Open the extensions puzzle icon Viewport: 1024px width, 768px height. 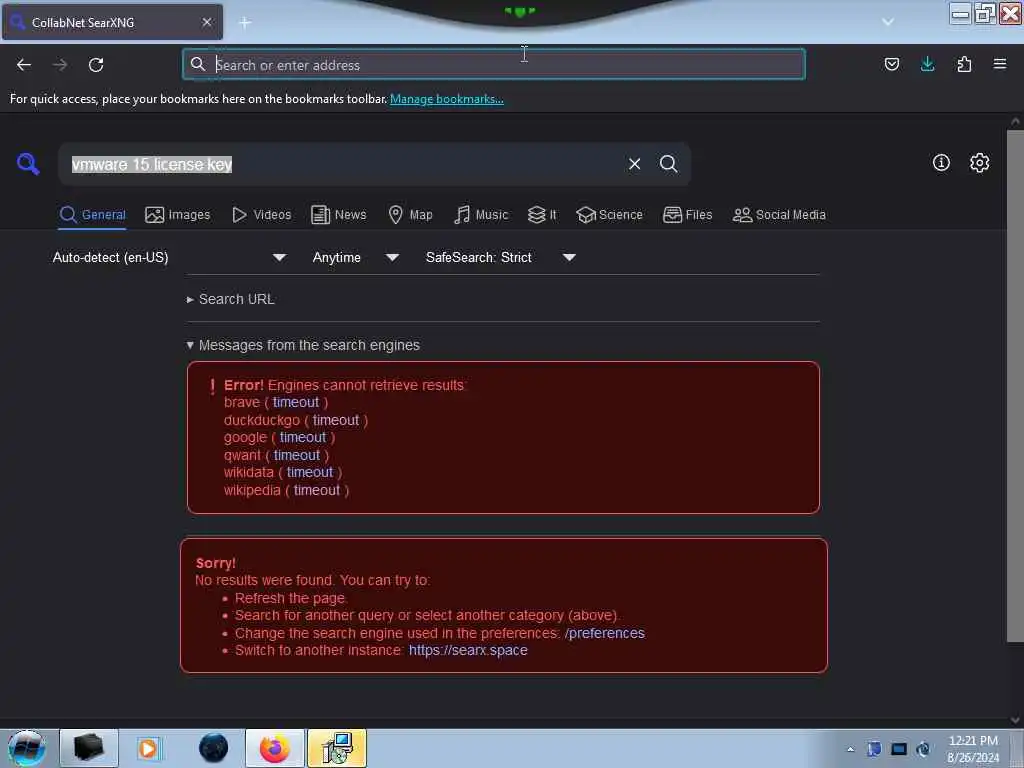point(964,64)
